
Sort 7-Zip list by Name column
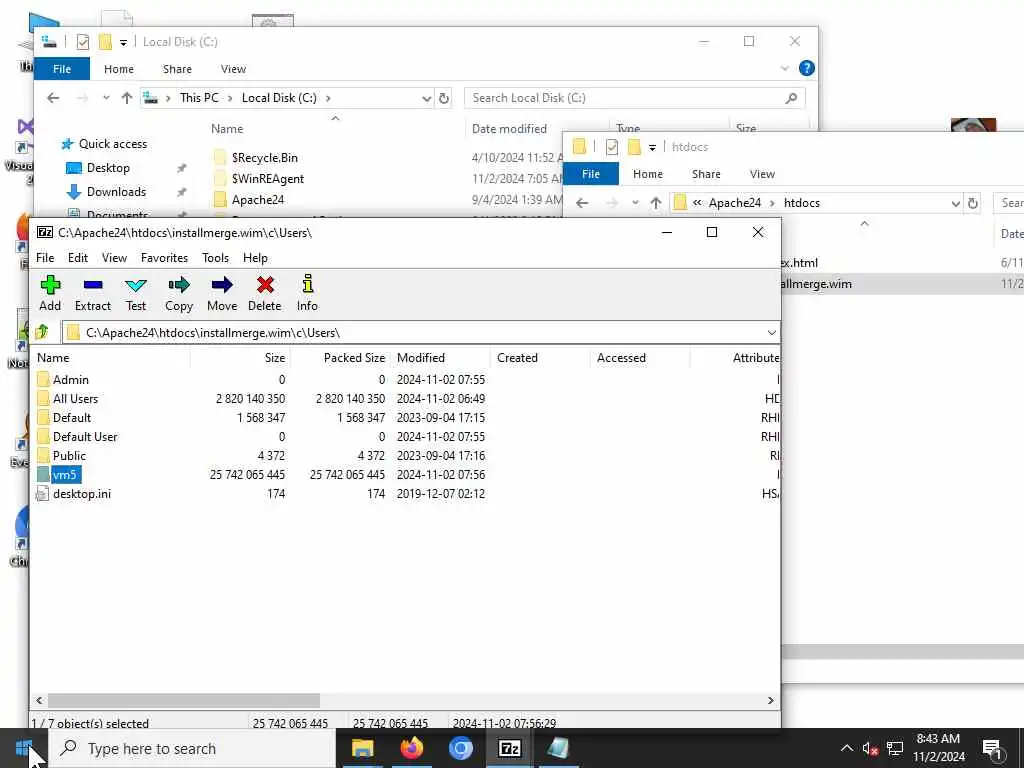pos(112,358)
